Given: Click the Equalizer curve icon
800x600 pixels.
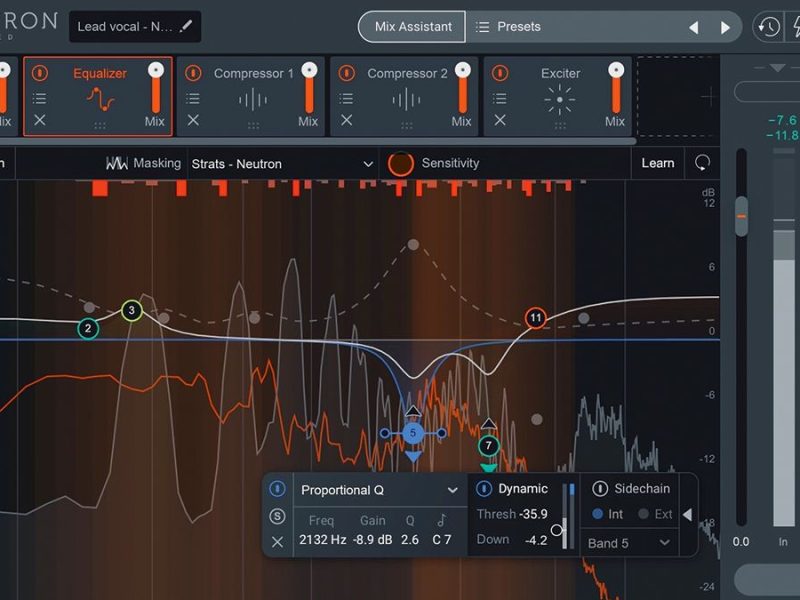Looking at the screenshot, I should coord(100,99).
